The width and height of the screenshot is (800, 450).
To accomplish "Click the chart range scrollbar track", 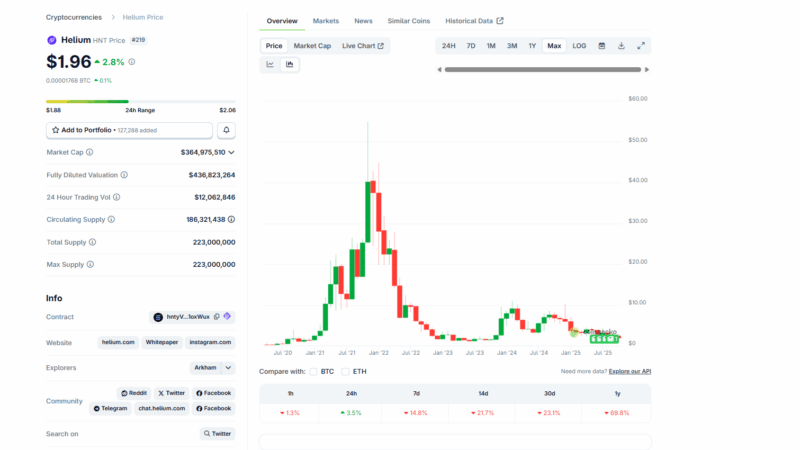I will pyautogui.click(x=543, y=69).
